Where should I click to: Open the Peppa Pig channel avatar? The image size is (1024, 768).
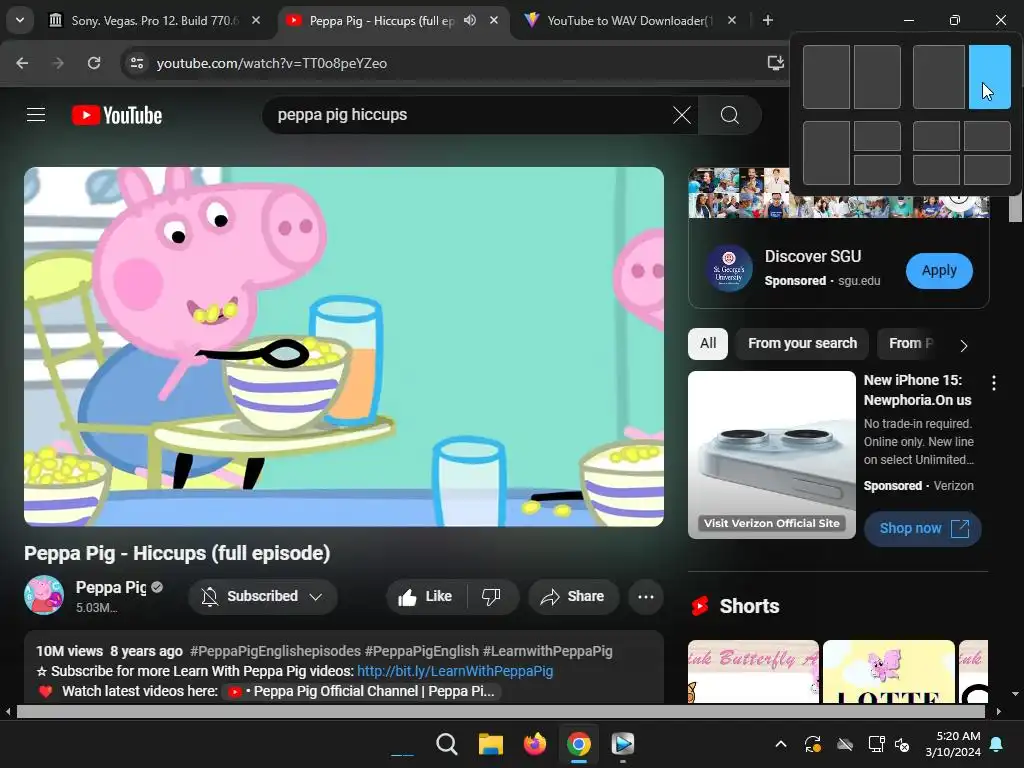coord(44,595)
